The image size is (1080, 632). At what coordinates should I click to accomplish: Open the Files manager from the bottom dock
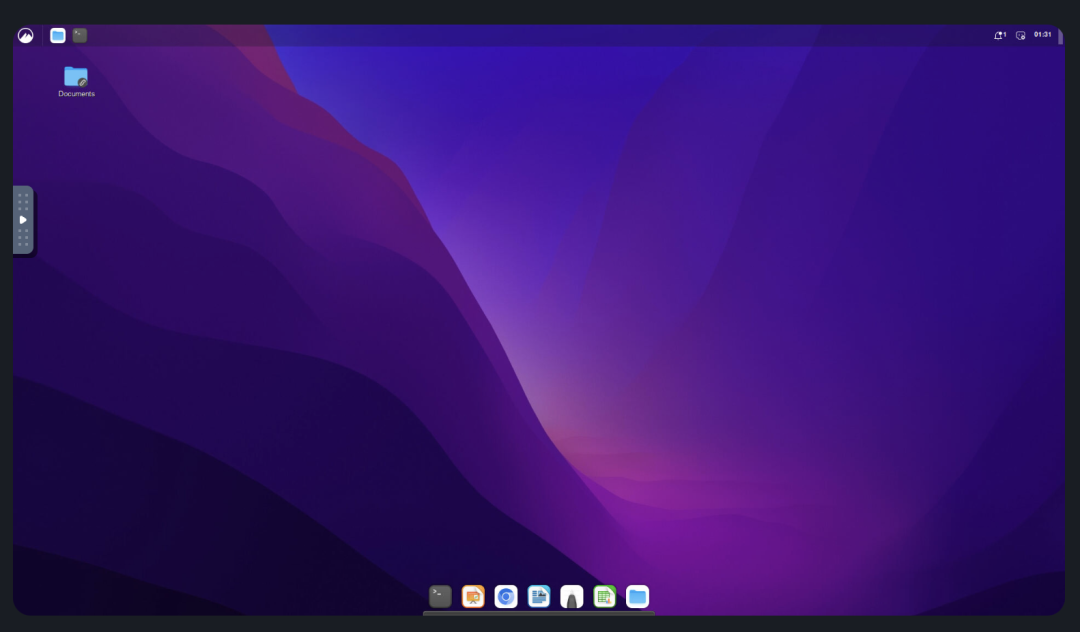click(x=637, y=597)
